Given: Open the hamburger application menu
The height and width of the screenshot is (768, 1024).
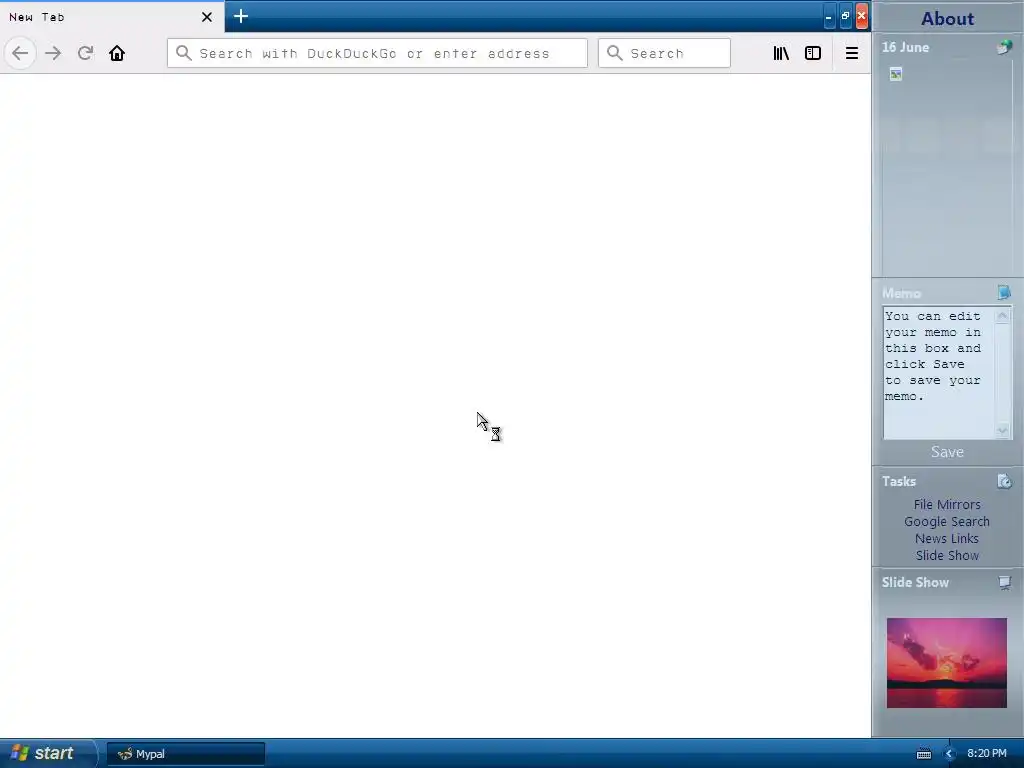Looking at the screenshot, I should pyautogui.click(x=852, y=53).
